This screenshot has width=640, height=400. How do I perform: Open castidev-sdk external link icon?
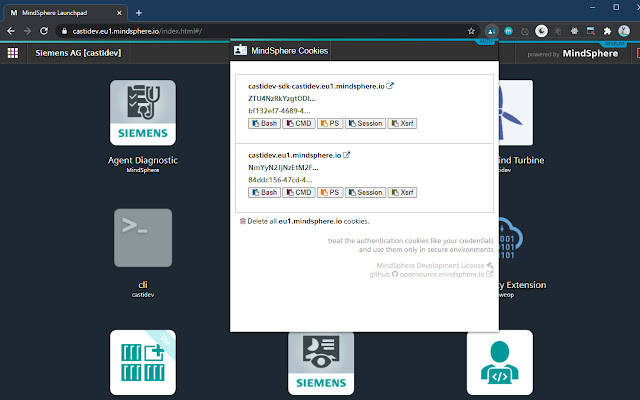[x=390, y=86]
